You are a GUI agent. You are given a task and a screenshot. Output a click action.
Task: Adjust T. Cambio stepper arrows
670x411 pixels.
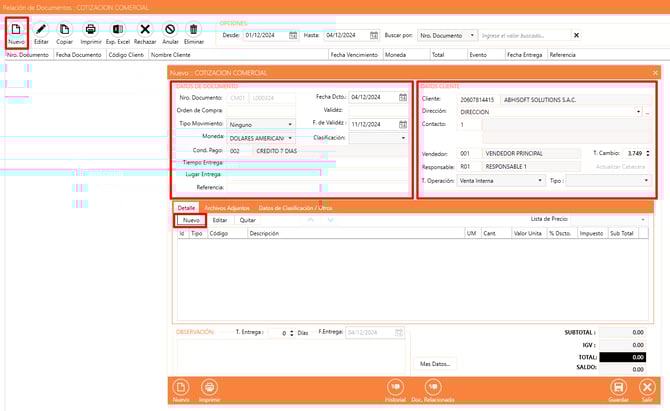pyautogui.click(x=648, y=153)
